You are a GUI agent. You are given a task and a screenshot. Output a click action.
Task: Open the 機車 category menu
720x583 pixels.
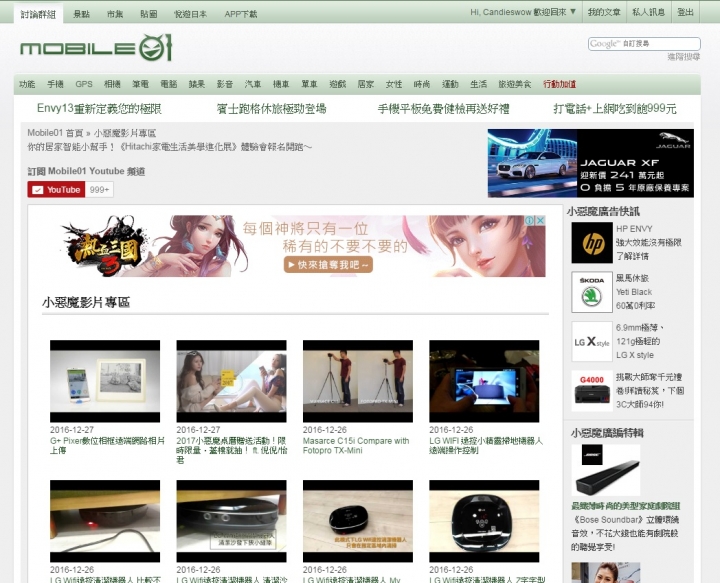coord(281,84)
